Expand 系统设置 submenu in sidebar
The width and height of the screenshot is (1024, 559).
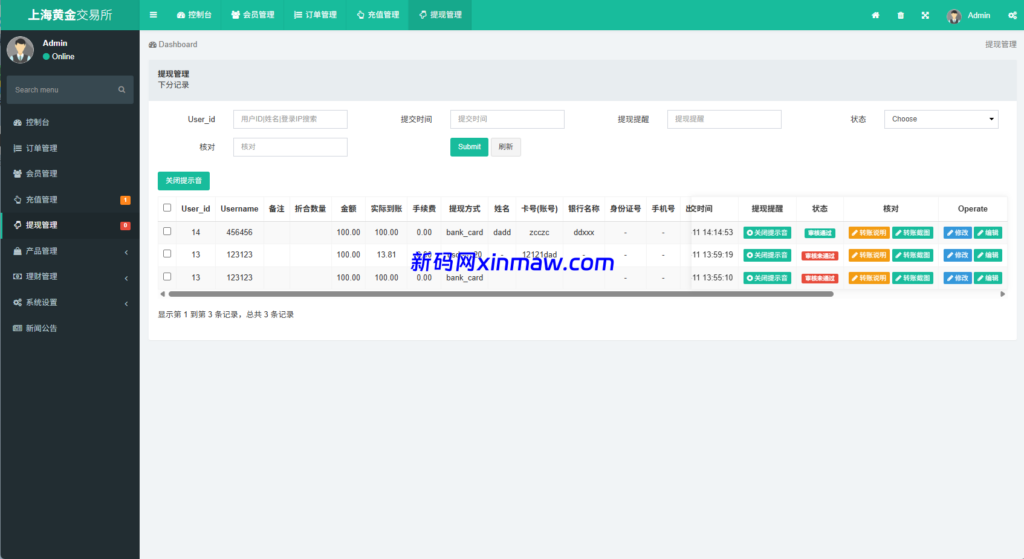click(x=70, y=302)
